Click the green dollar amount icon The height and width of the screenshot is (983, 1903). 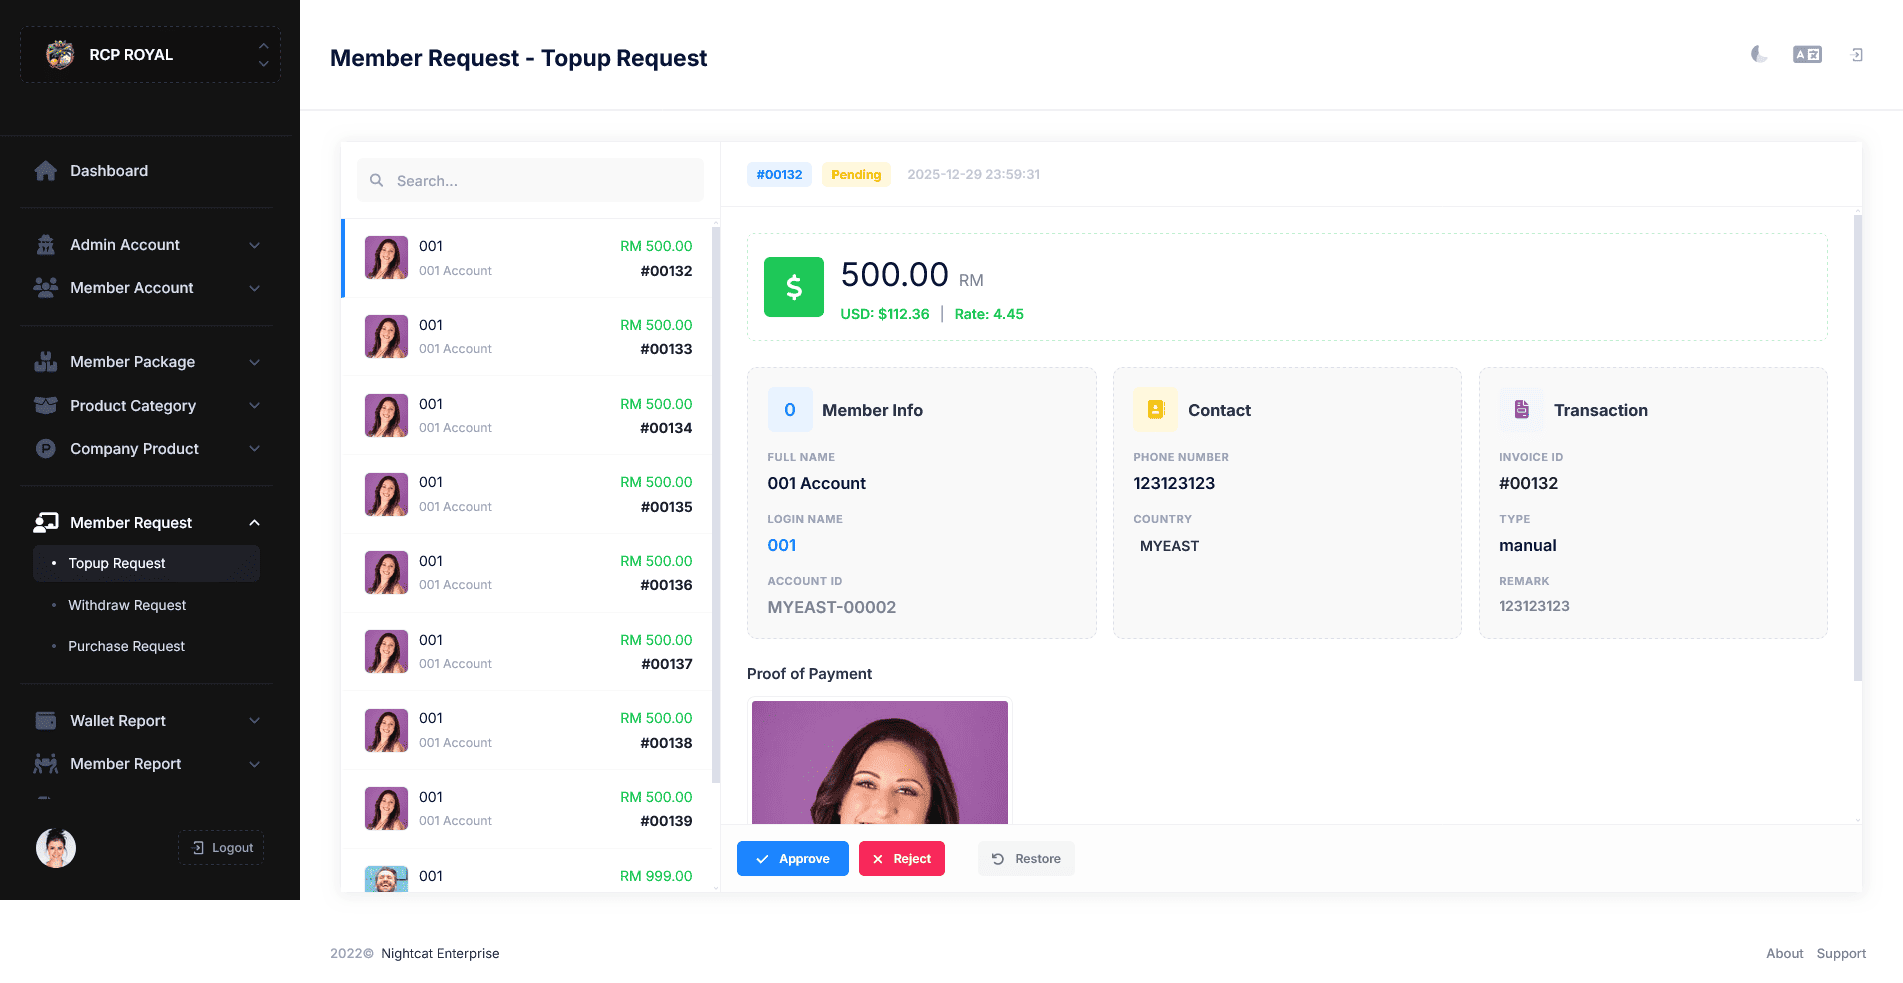pos(794,287)
